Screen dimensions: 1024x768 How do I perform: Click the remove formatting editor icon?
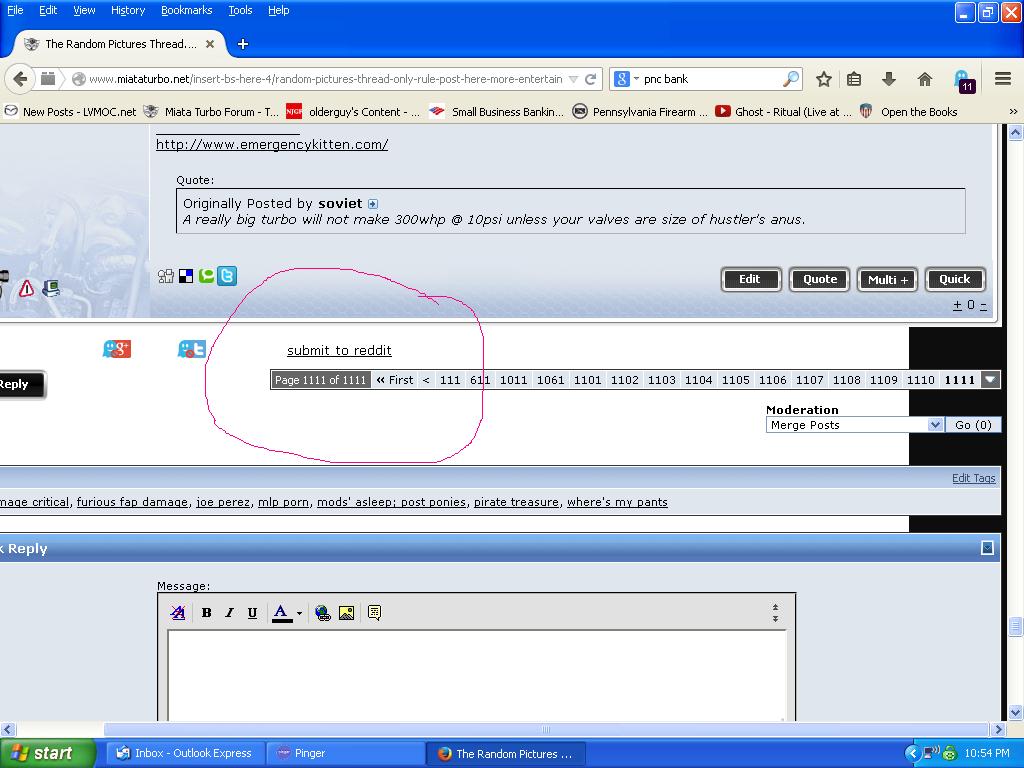(178, 613)
